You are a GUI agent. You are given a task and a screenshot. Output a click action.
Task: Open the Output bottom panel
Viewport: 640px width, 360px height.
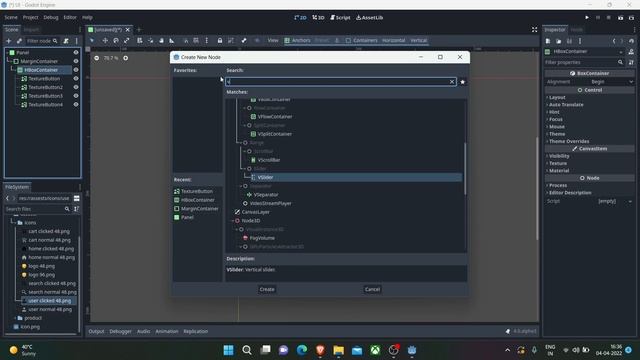pos(96,331)
